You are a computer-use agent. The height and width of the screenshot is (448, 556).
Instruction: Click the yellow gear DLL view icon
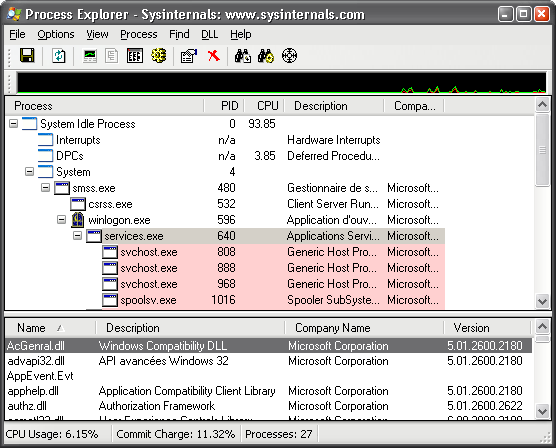(x=159, y=56)
